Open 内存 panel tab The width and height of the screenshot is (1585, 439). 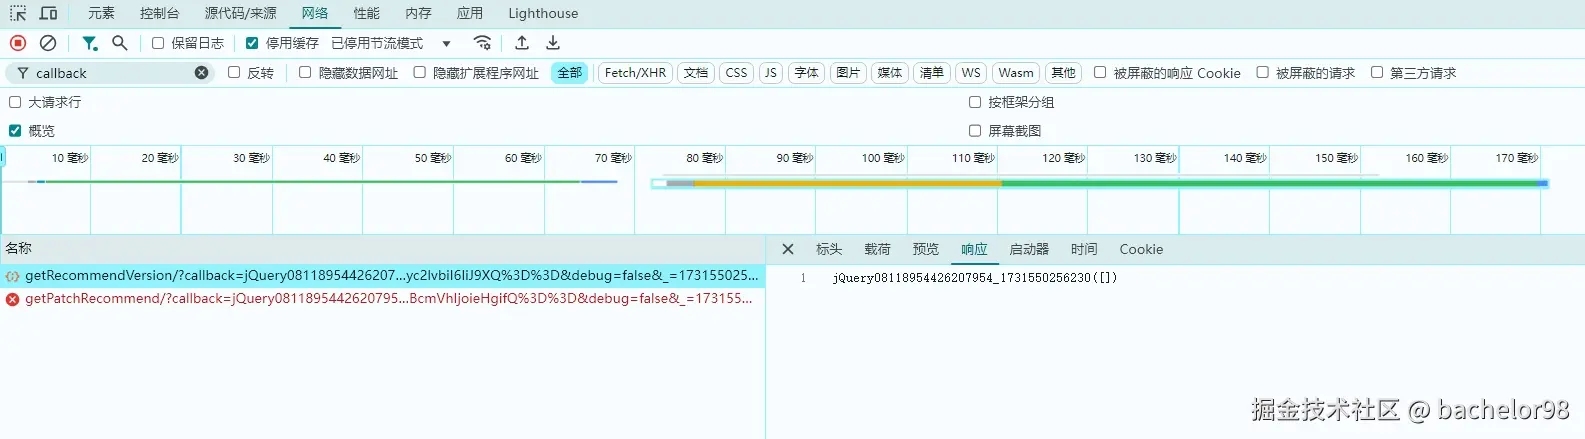[419, 13]
